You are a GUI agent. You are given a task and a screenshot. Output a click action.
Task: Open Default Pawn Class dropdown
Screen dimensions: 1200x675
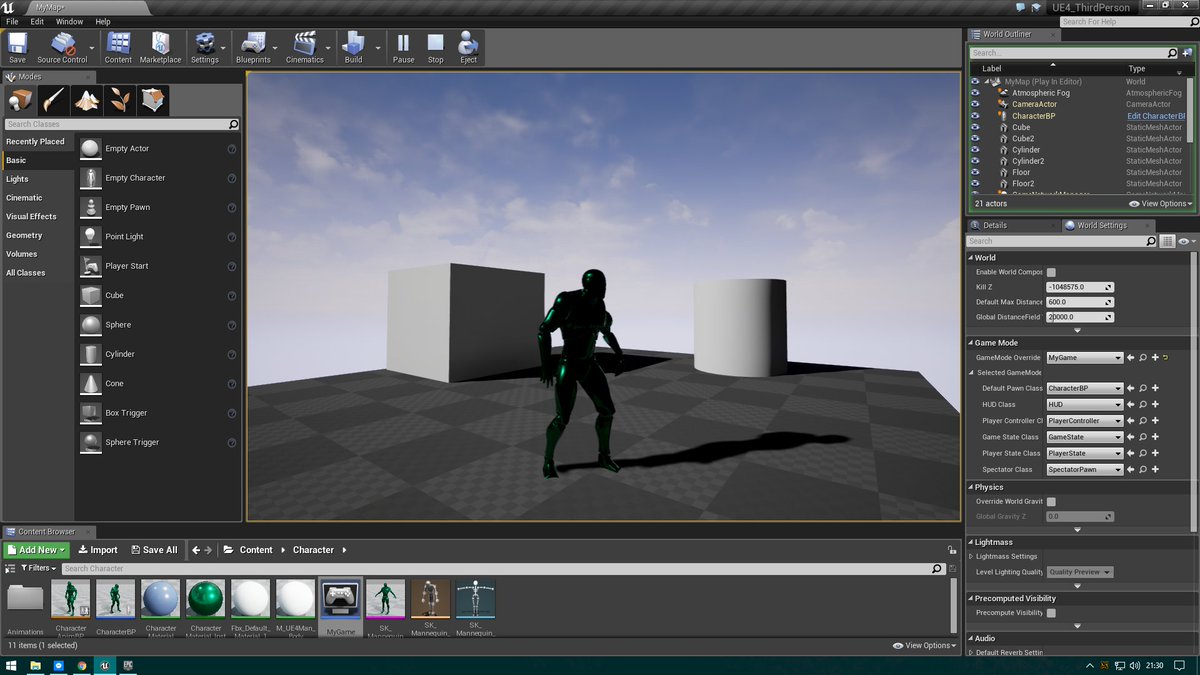click(x=1085, y=388)
